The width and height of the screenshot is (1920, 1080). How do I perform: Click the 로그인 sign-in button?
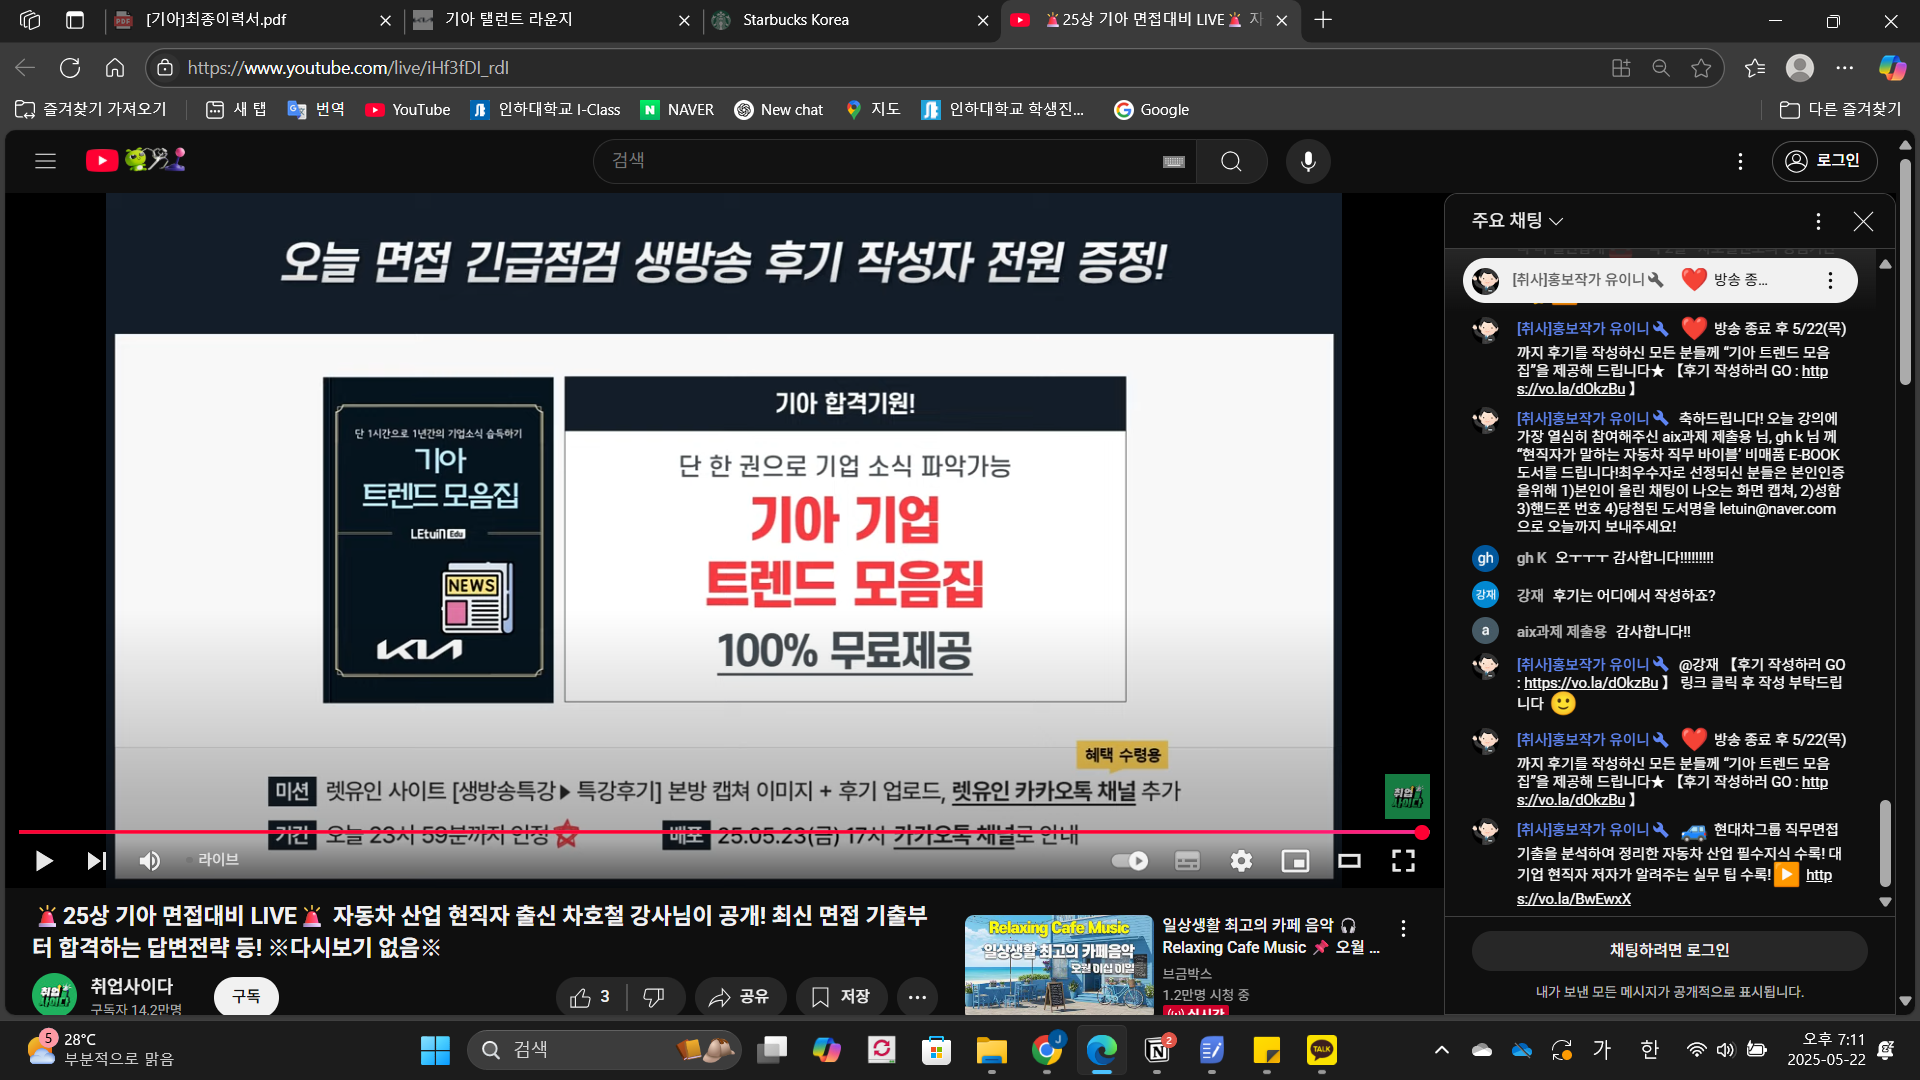tap(1824, 161)
